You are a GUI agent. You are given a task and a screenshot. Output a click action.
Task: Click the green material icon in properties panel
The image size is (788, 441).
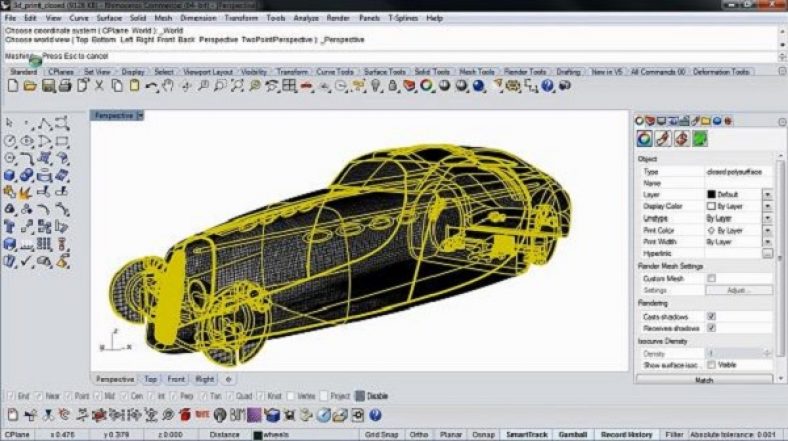700,139
